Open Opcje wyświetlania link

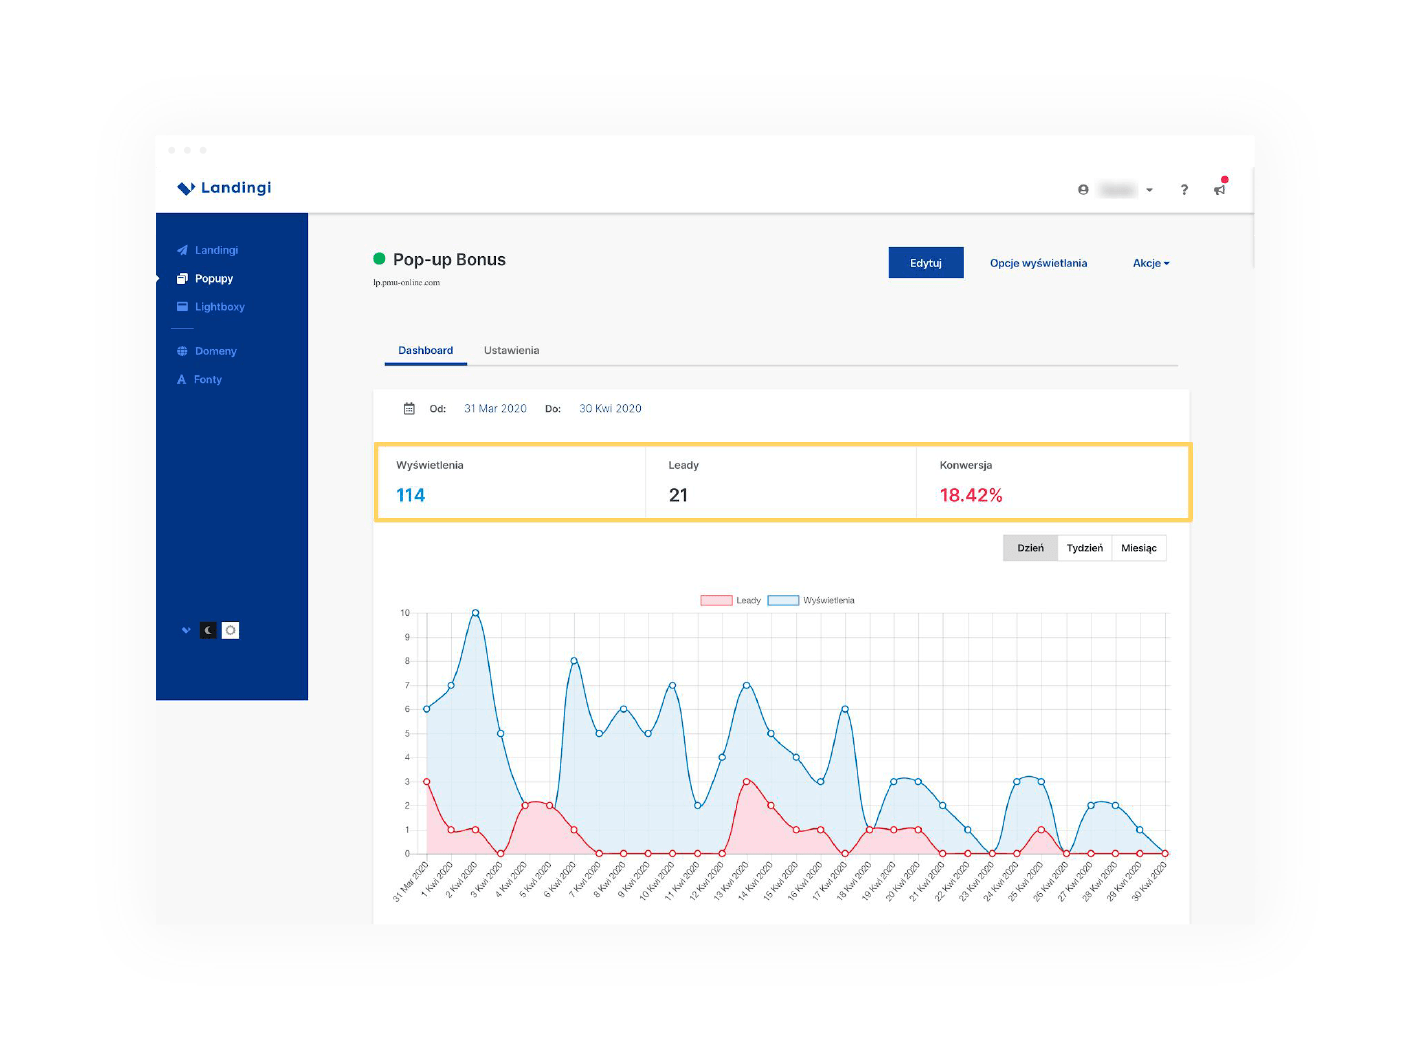tap(1038, 263)
